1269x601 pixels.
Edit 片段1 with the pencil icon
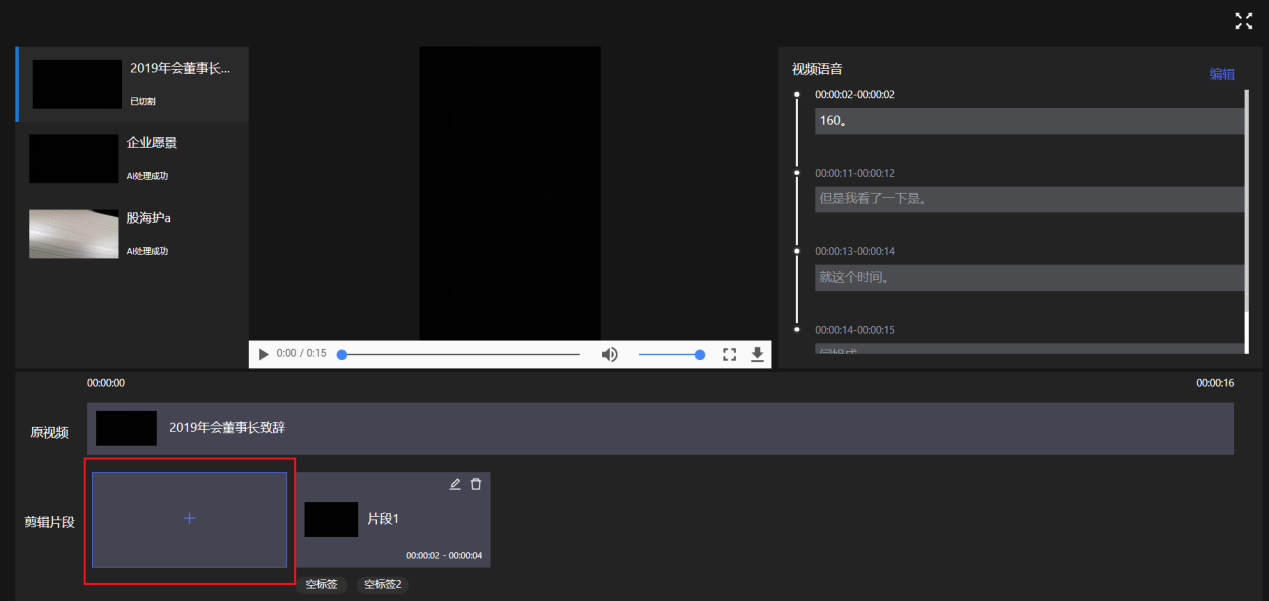pos(455,484)
